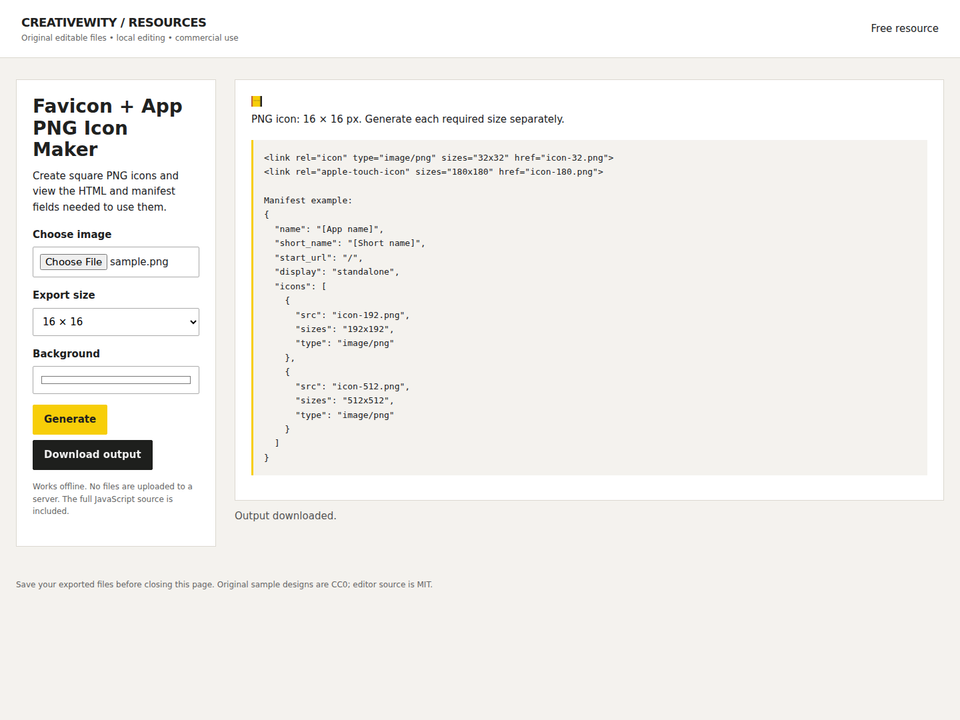960x720 pixels.
Task: Click the 'Export size' label
Action: (64, 295)
